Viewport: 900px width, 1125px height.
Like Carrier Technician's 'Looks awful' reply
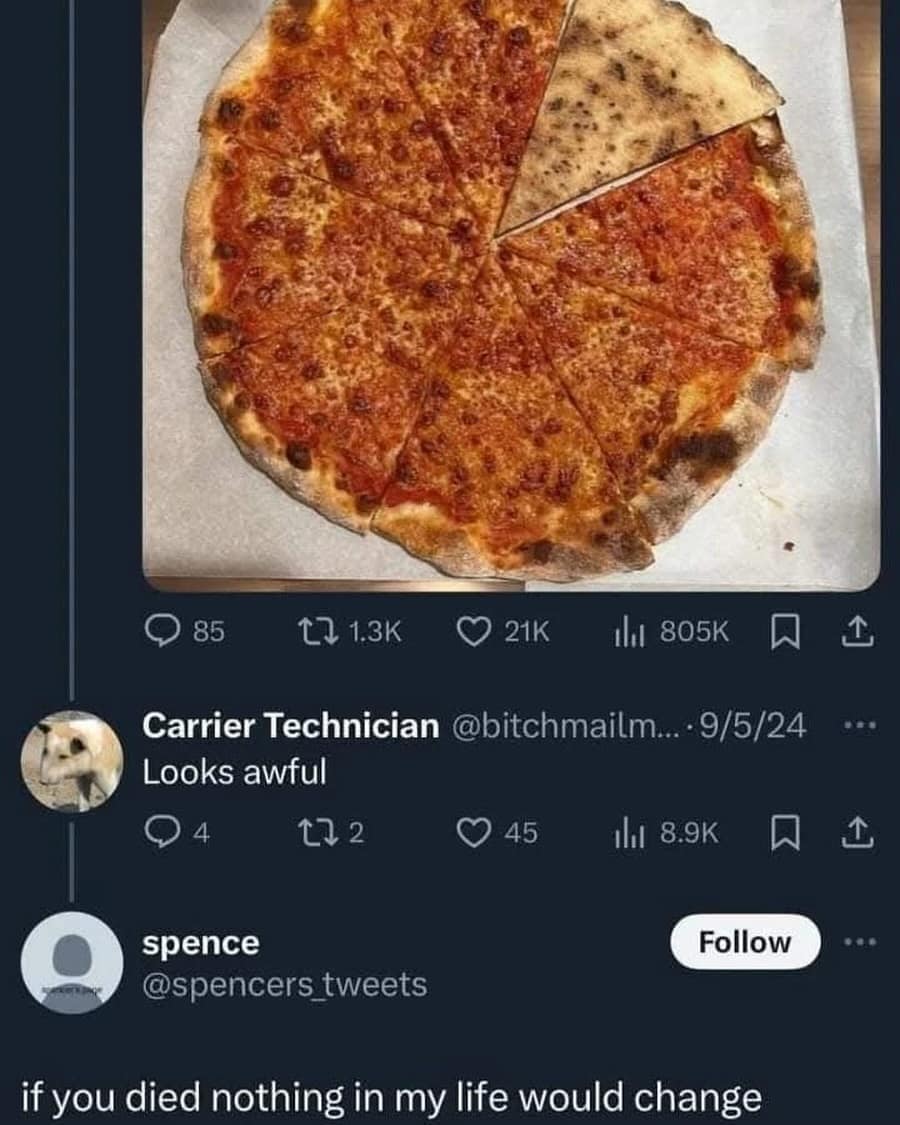click(x=474, y=832)
